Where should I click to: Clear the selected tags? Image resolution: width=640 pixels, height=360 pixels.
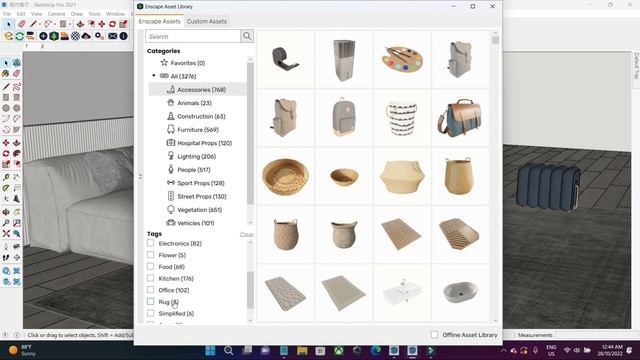coord(247,235)
